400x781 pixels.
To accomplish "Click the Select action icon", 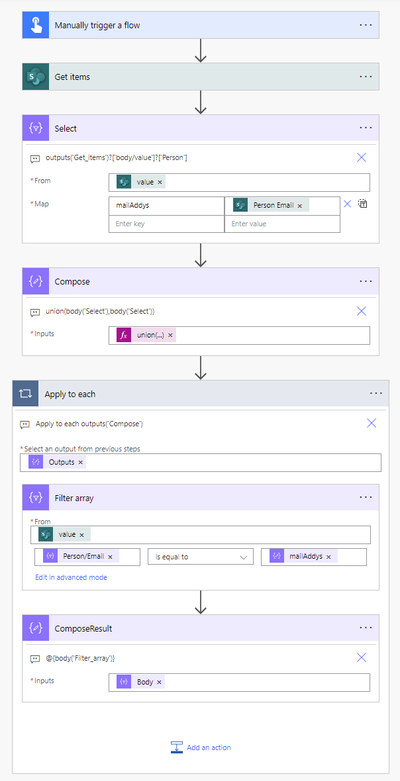I will [35, 128].
